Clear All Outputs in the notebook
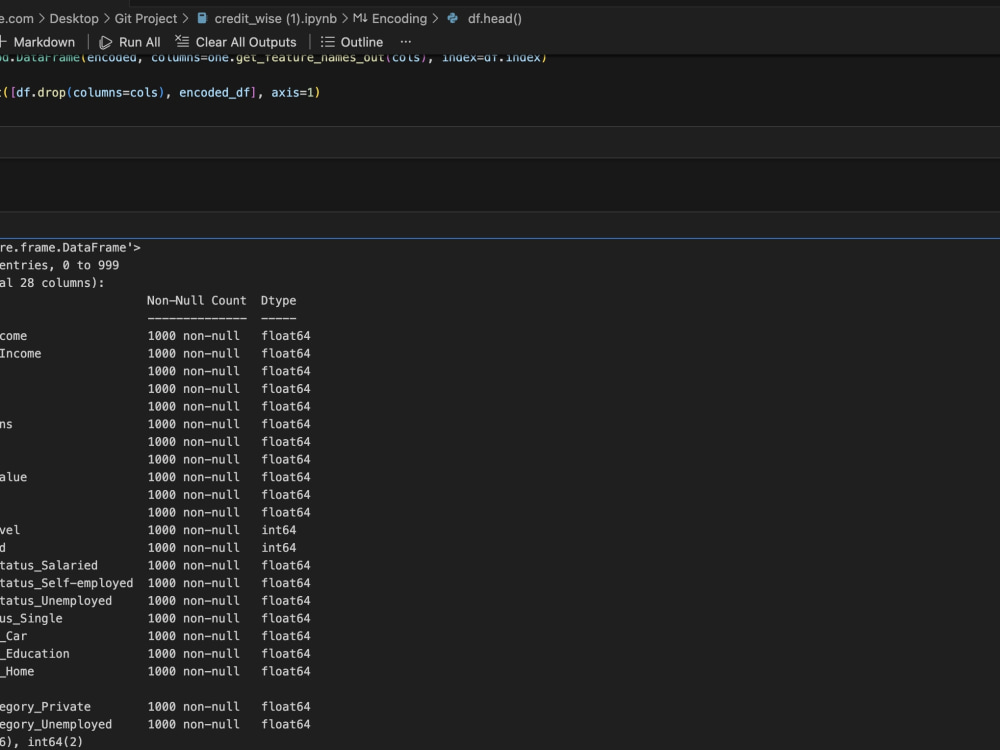The image size is (1000, 750). (x=236, y=42)
